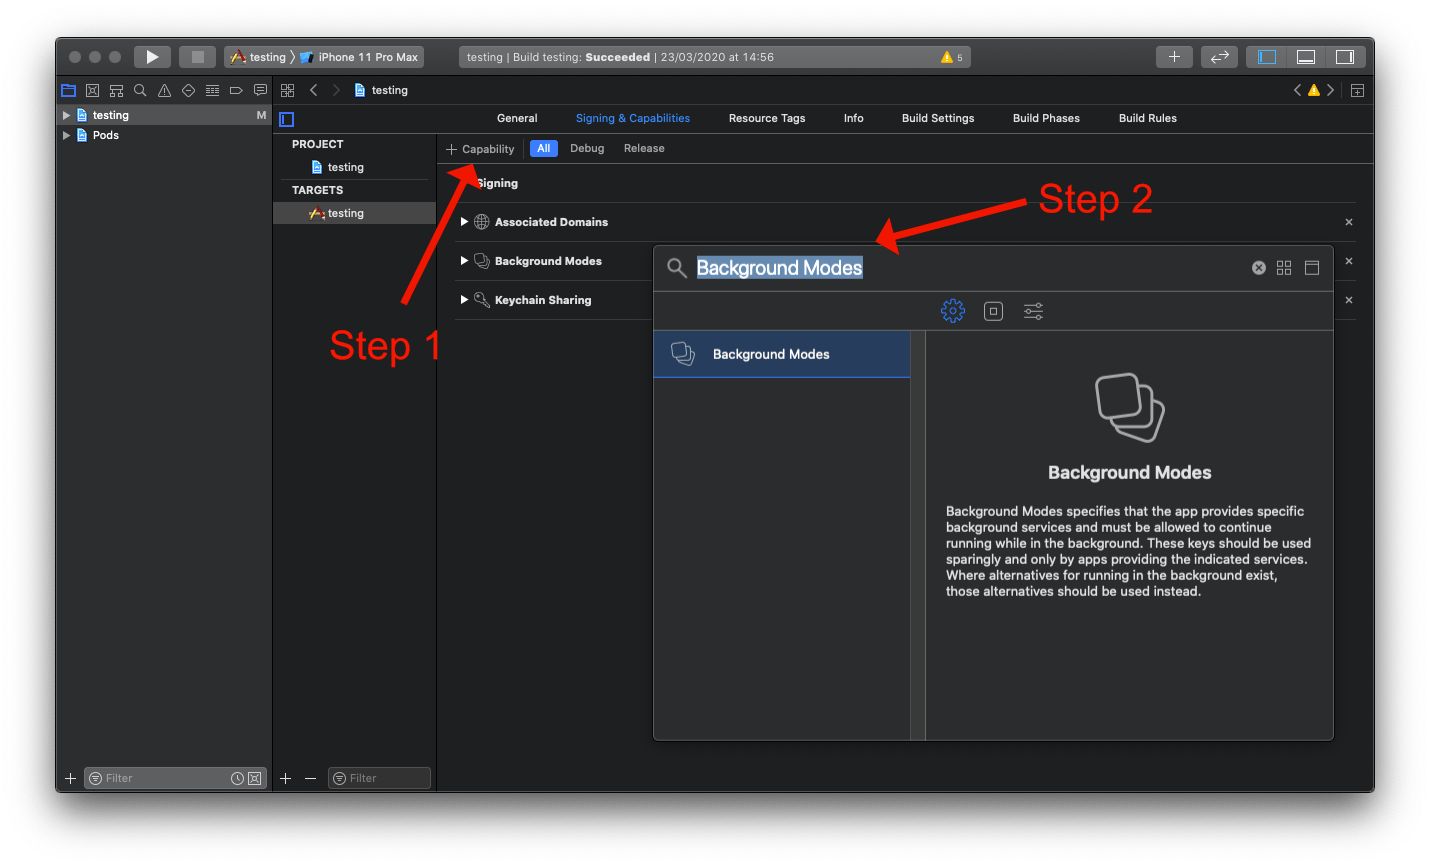Switch to the Info tab

tap(853, 118)
